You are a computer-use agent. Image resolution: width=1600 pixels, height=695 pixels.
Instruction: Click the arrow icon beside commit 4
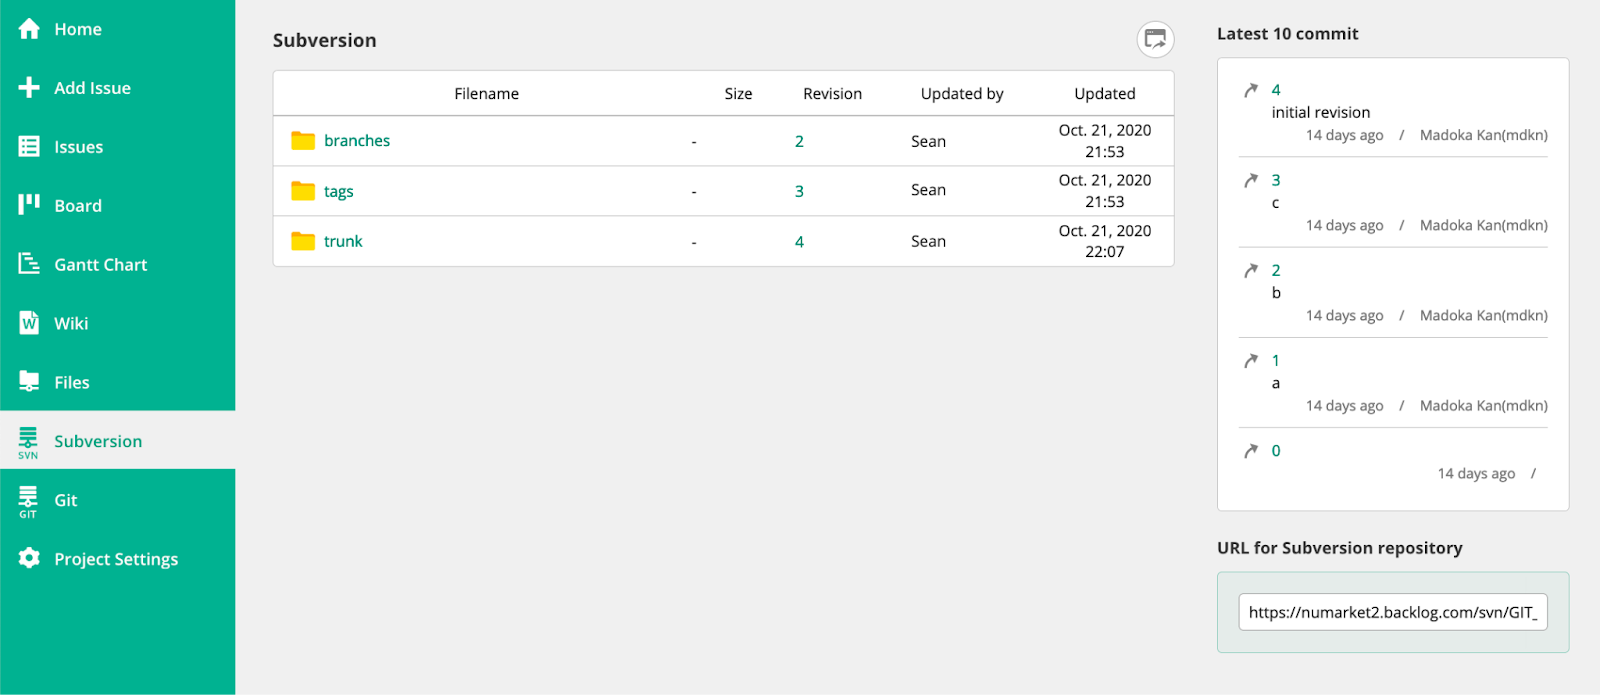[1250, 90]
